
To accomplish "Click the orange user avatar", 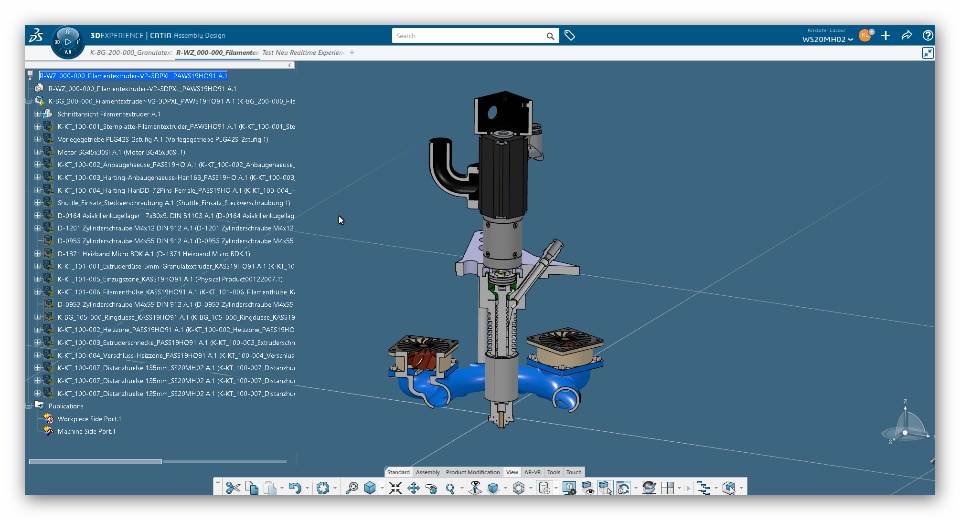I will point(865,35).
